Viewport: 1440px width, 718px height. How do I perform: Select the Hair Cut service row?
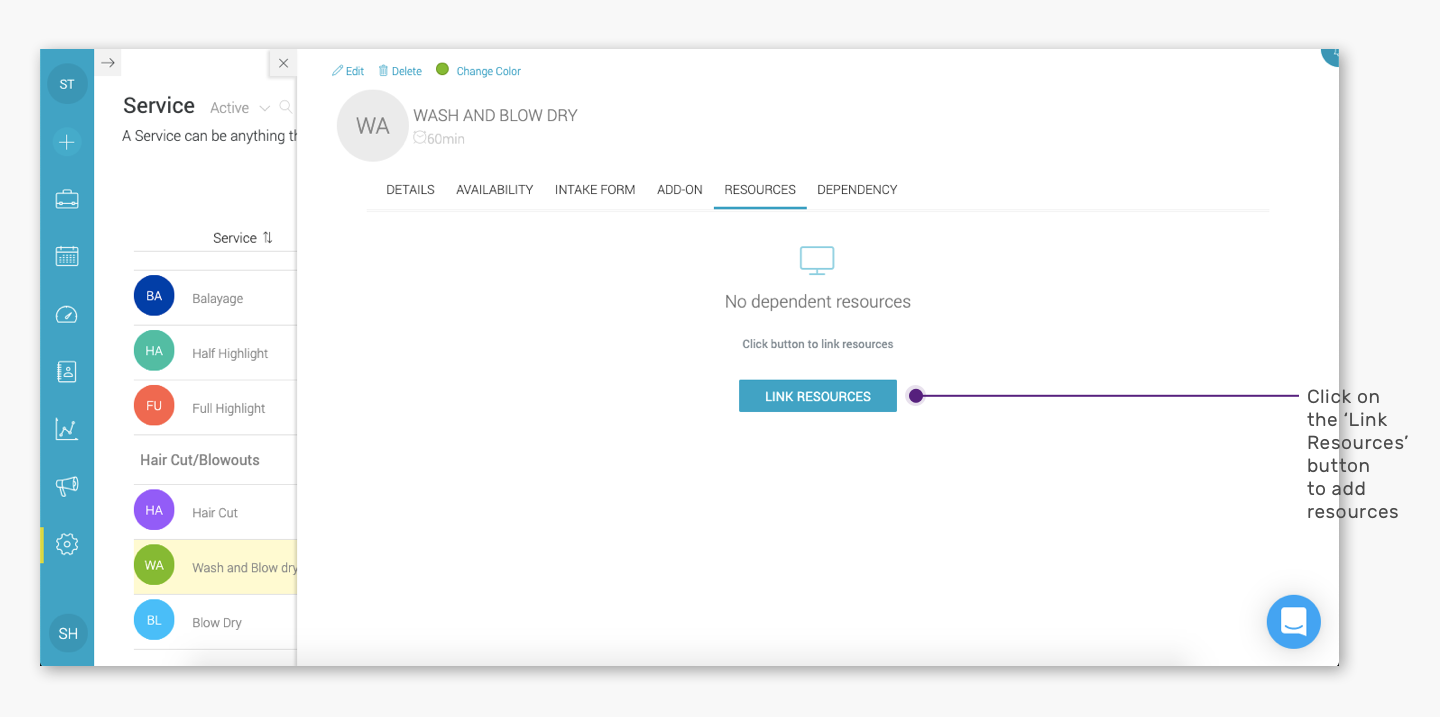pos(215,512)
